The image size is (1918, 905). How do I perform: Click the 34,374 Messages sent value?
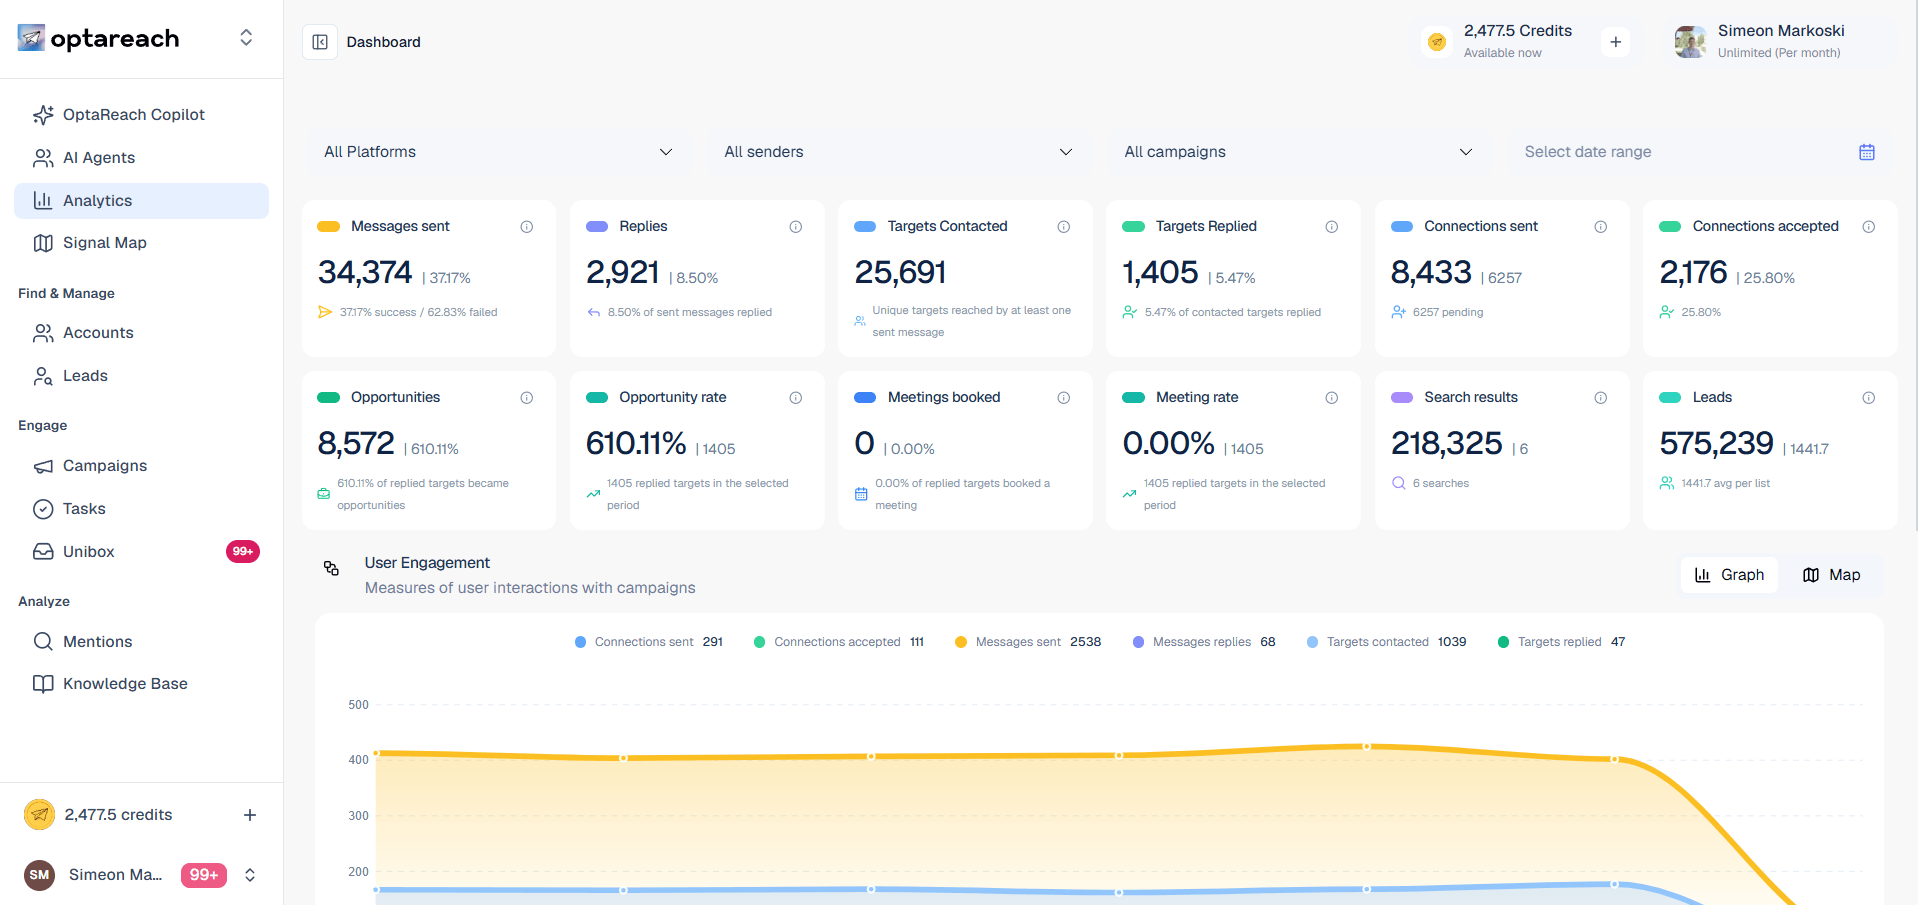point(365,272)
